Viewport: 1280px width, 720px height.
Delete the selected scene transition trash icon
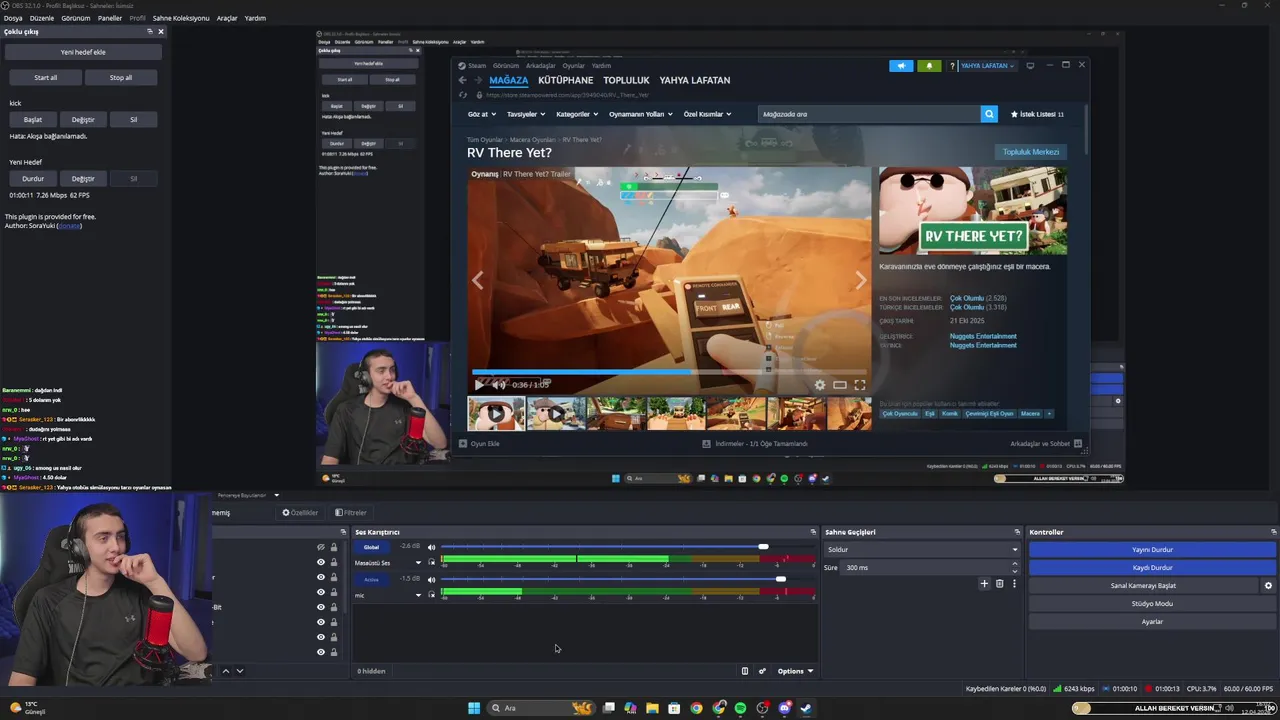click(999, 584)
